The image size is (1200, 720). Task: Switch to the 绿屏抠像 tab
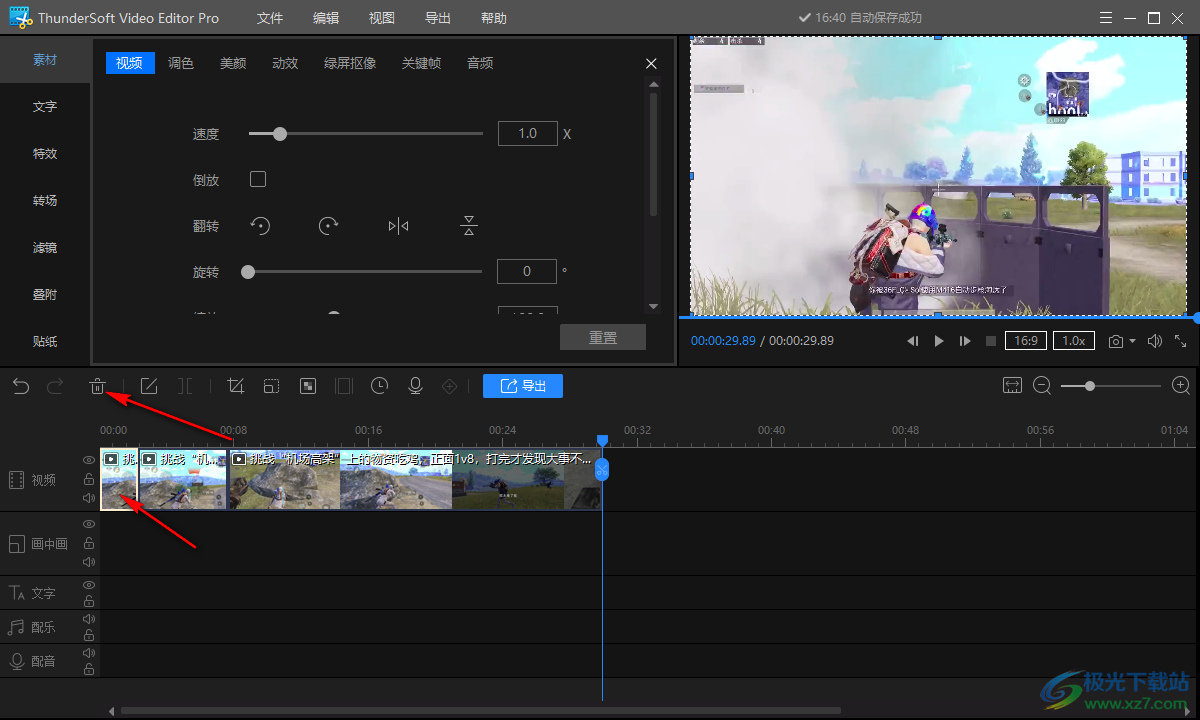(350, 63)
